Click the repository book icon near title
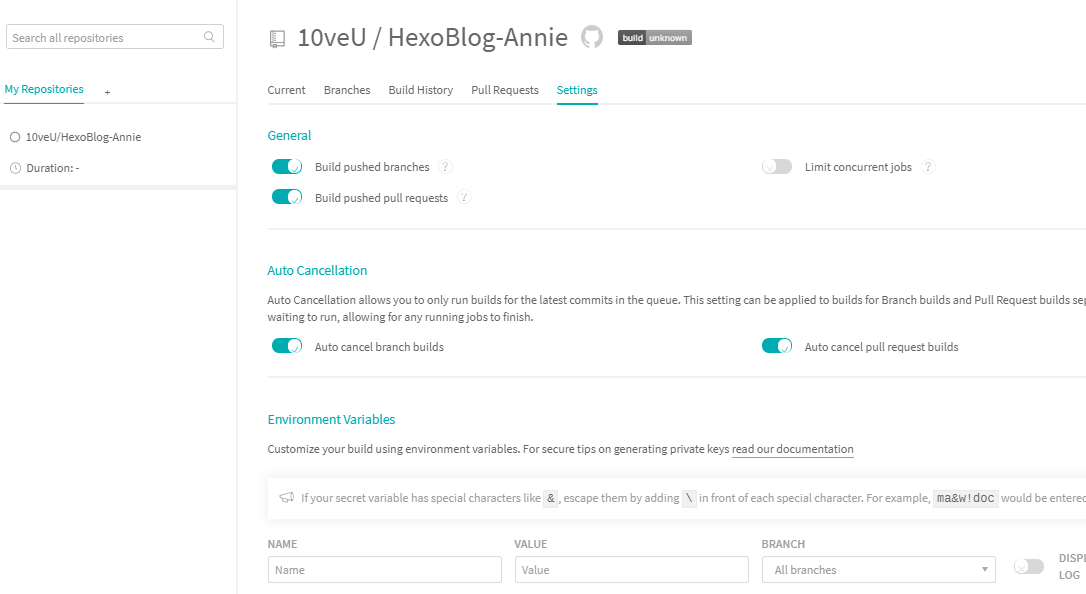1086x594 pixels. [x=277, y=39]
